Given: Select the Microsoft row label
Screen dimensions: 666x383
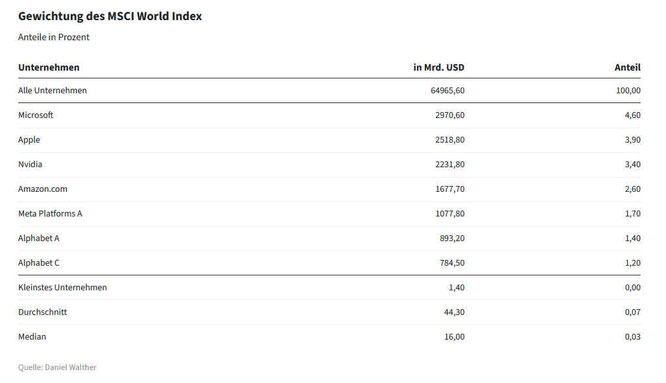Looking at the screenshot, I should pos(36,115).
